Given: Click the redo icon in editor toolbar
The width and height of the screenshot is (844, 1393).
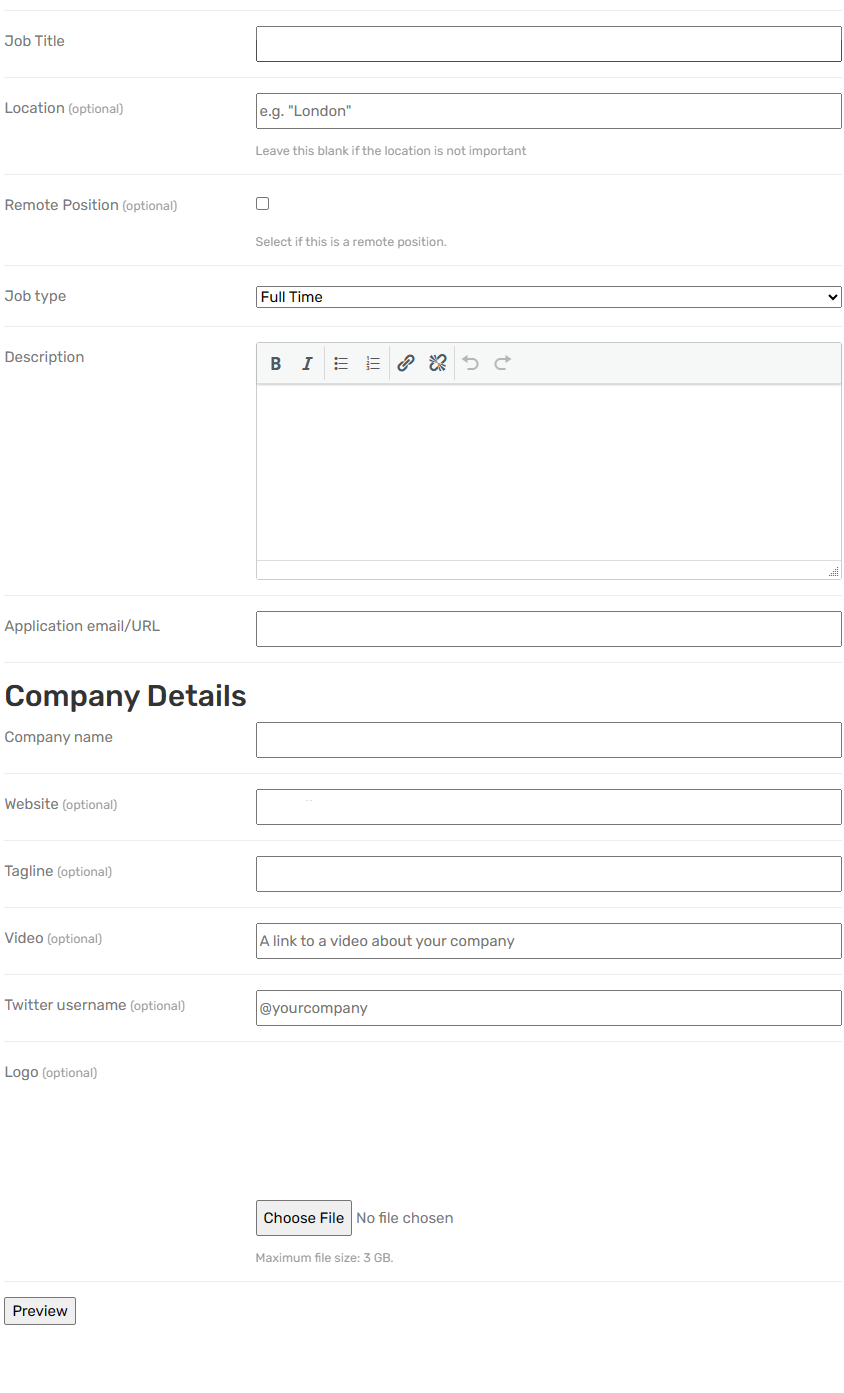Looking at the screenshot, I should [503, 364].
